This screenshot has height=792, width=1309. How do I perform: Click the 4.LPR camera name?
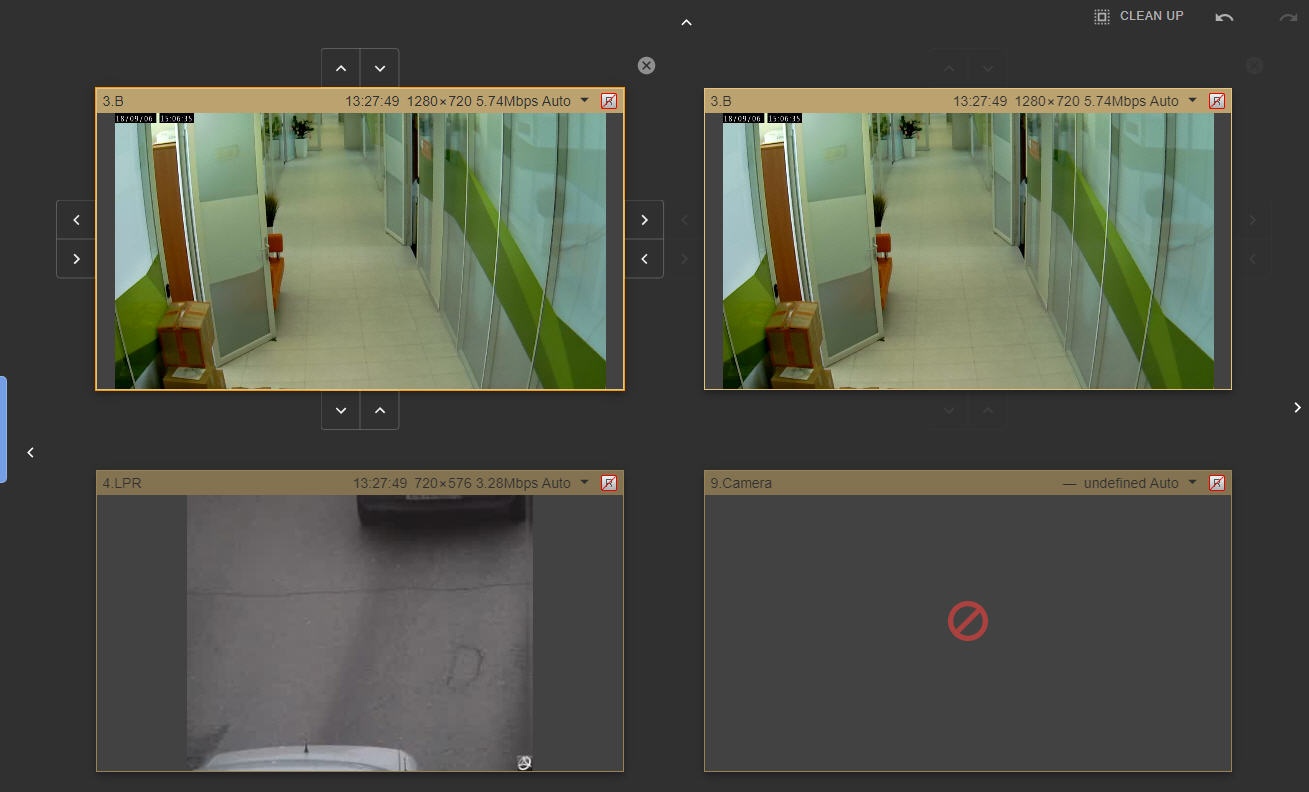122,483
